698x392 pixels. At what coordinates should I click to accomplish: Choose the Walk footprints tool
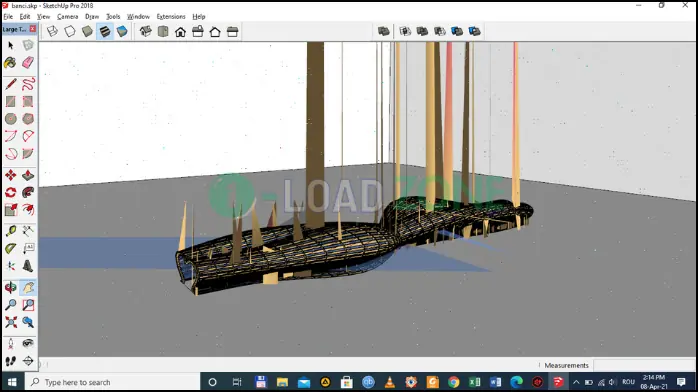point(11,361)
